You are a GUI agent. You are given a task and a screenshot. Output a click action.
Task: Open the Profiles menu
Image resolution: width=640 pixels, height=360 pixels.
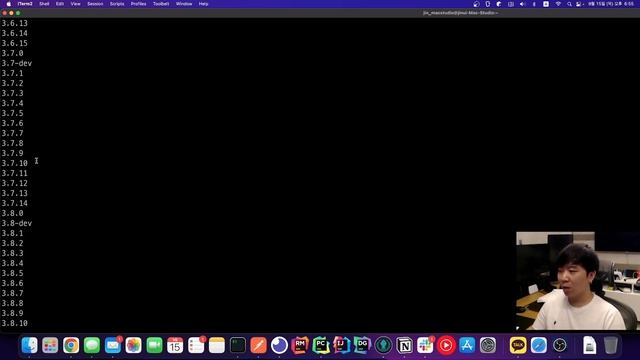(138, 4)
